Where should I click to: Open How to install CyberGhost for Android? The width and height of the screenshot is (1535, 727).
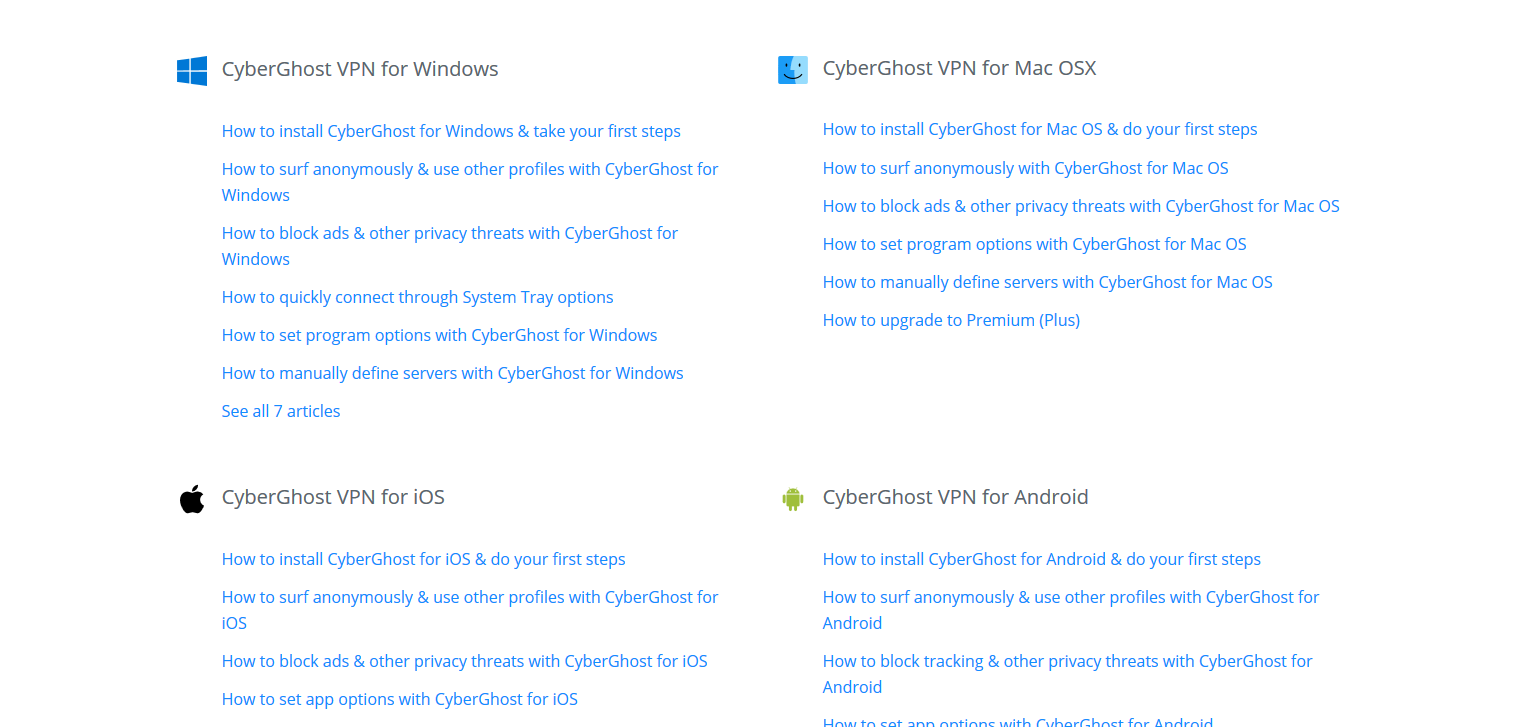tap(1042, 559)
